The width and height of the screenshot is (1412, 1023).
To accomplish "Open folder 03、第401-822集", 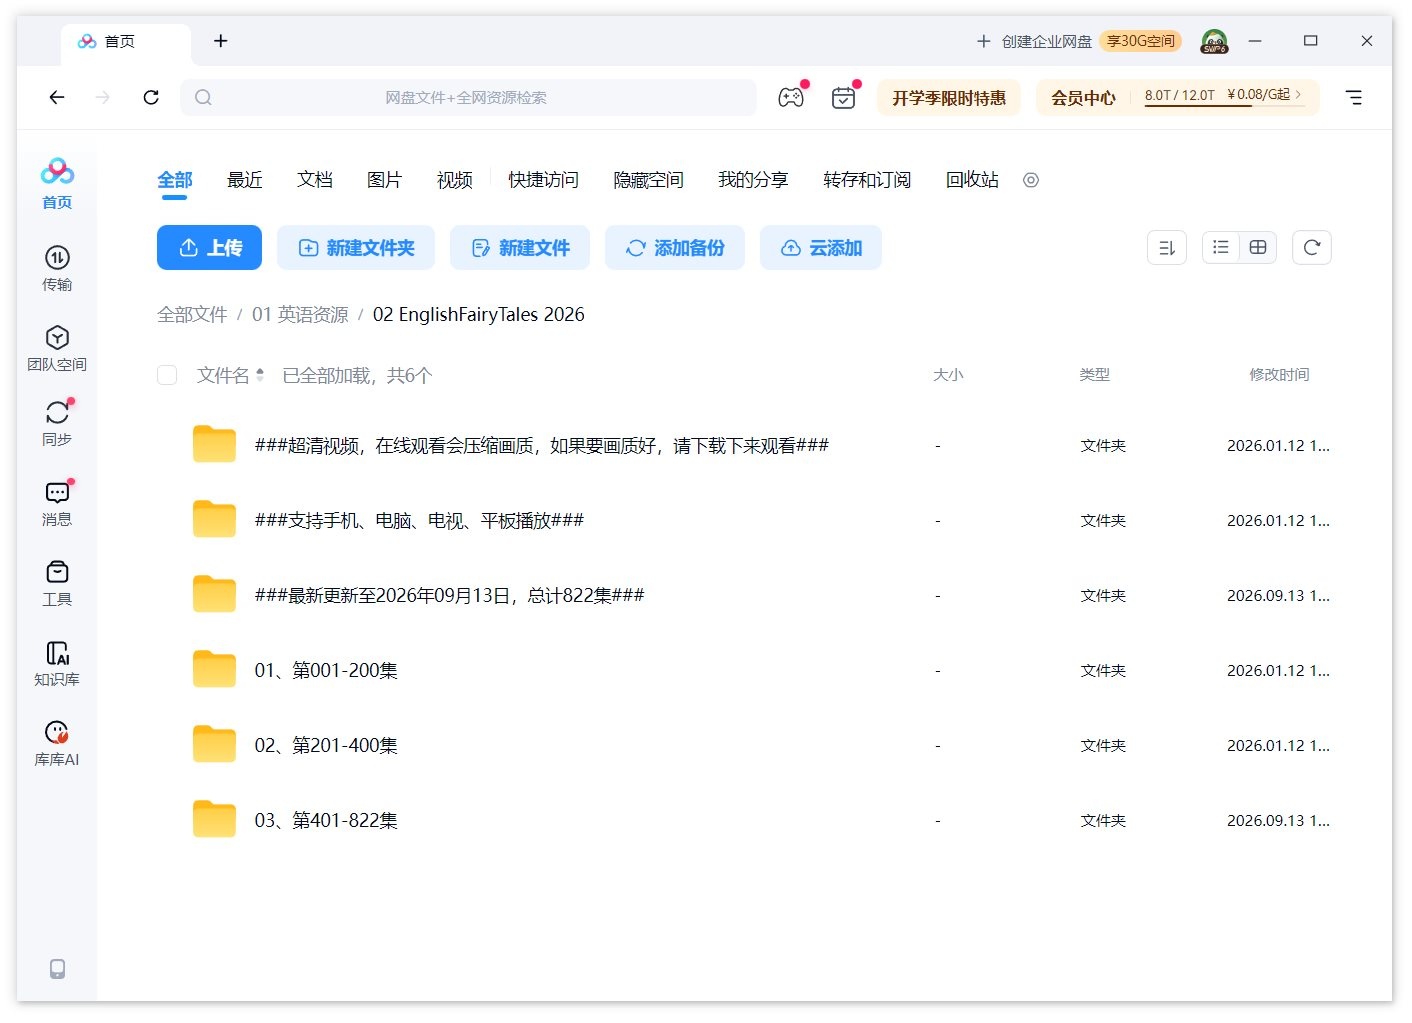I will [x=326, y=820].
